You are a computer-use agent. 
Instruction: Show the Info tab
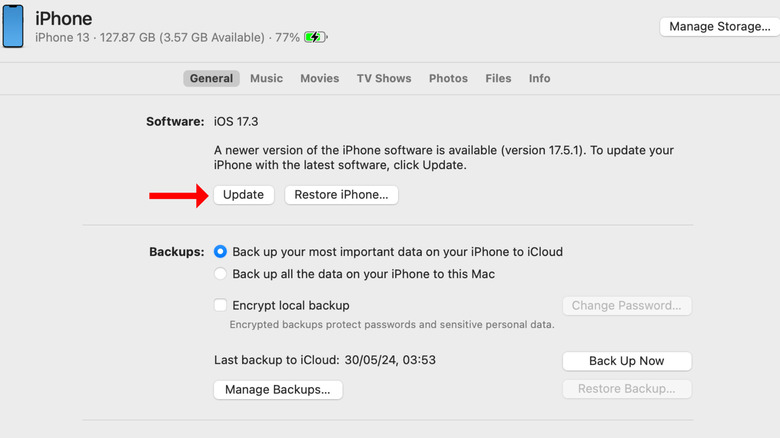point(540,78)
